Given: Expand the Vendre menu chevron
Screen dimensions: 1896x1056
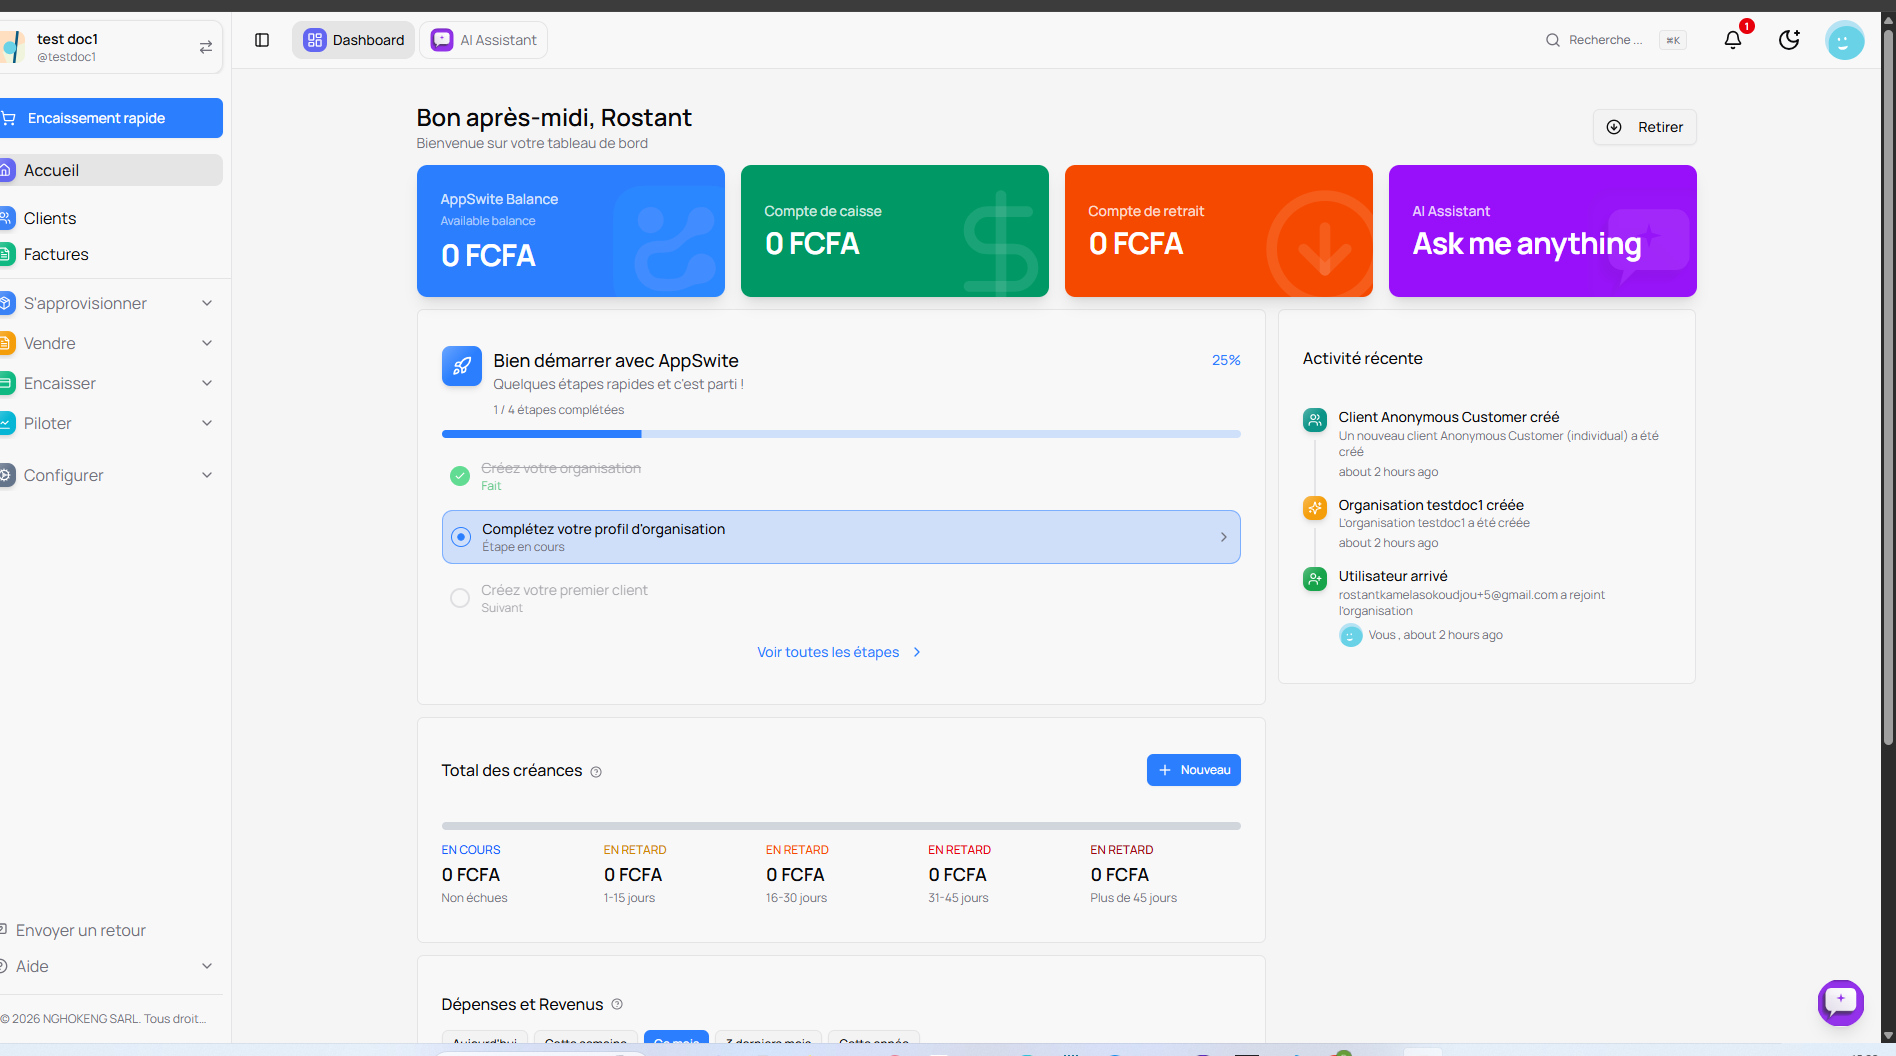Looking at the screenshot, I should 207,343.
